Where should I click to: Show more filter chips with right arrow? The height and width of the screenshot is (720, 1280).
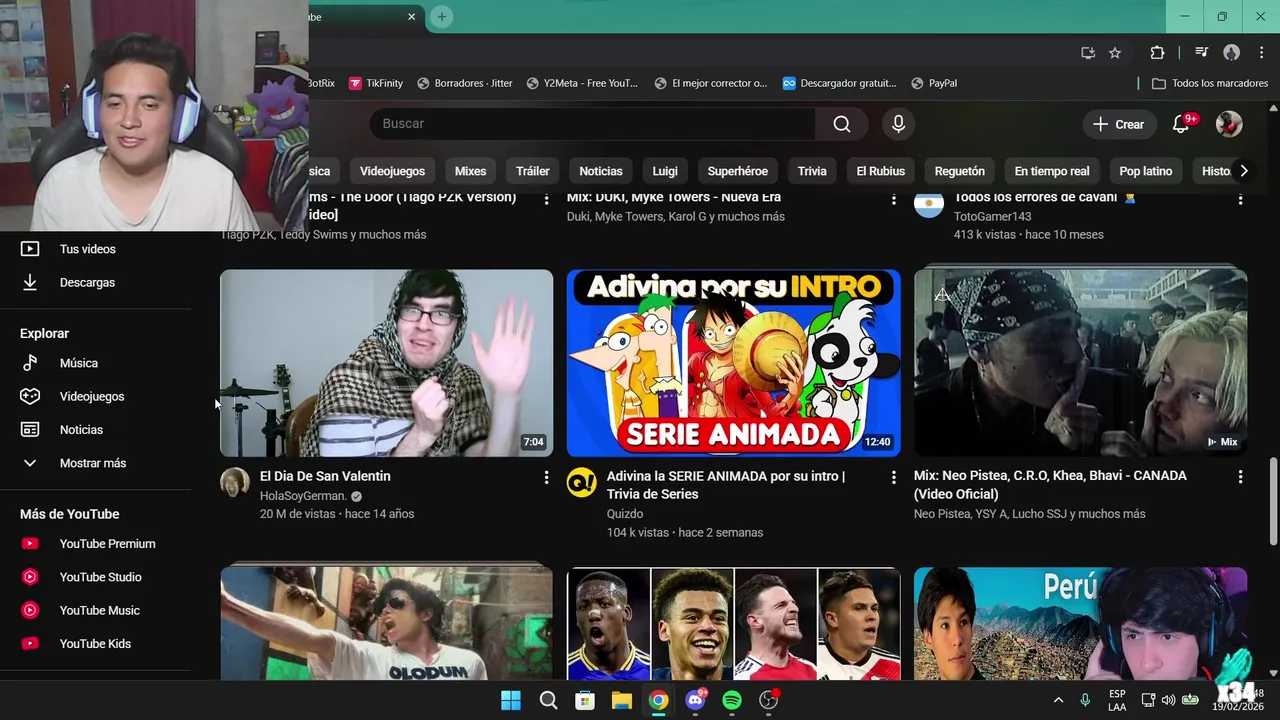tap(1243, 171)
